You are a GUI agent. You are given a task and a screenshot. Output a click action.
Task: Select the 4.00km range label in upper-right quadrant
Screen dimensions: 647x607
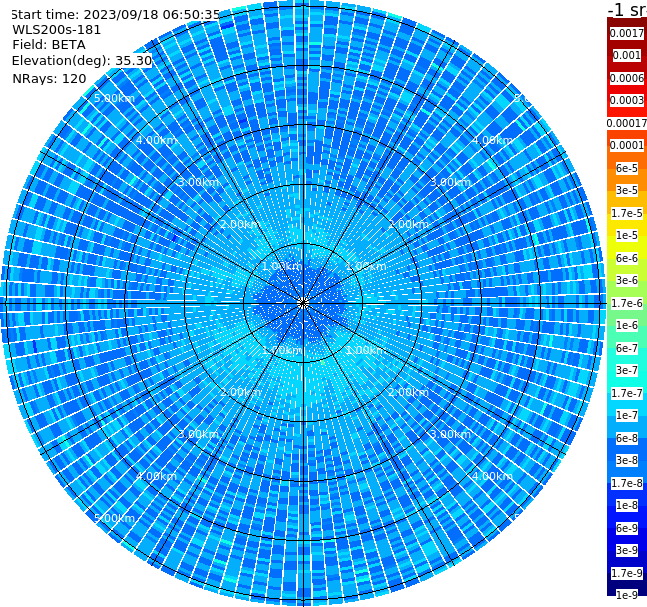492,140
